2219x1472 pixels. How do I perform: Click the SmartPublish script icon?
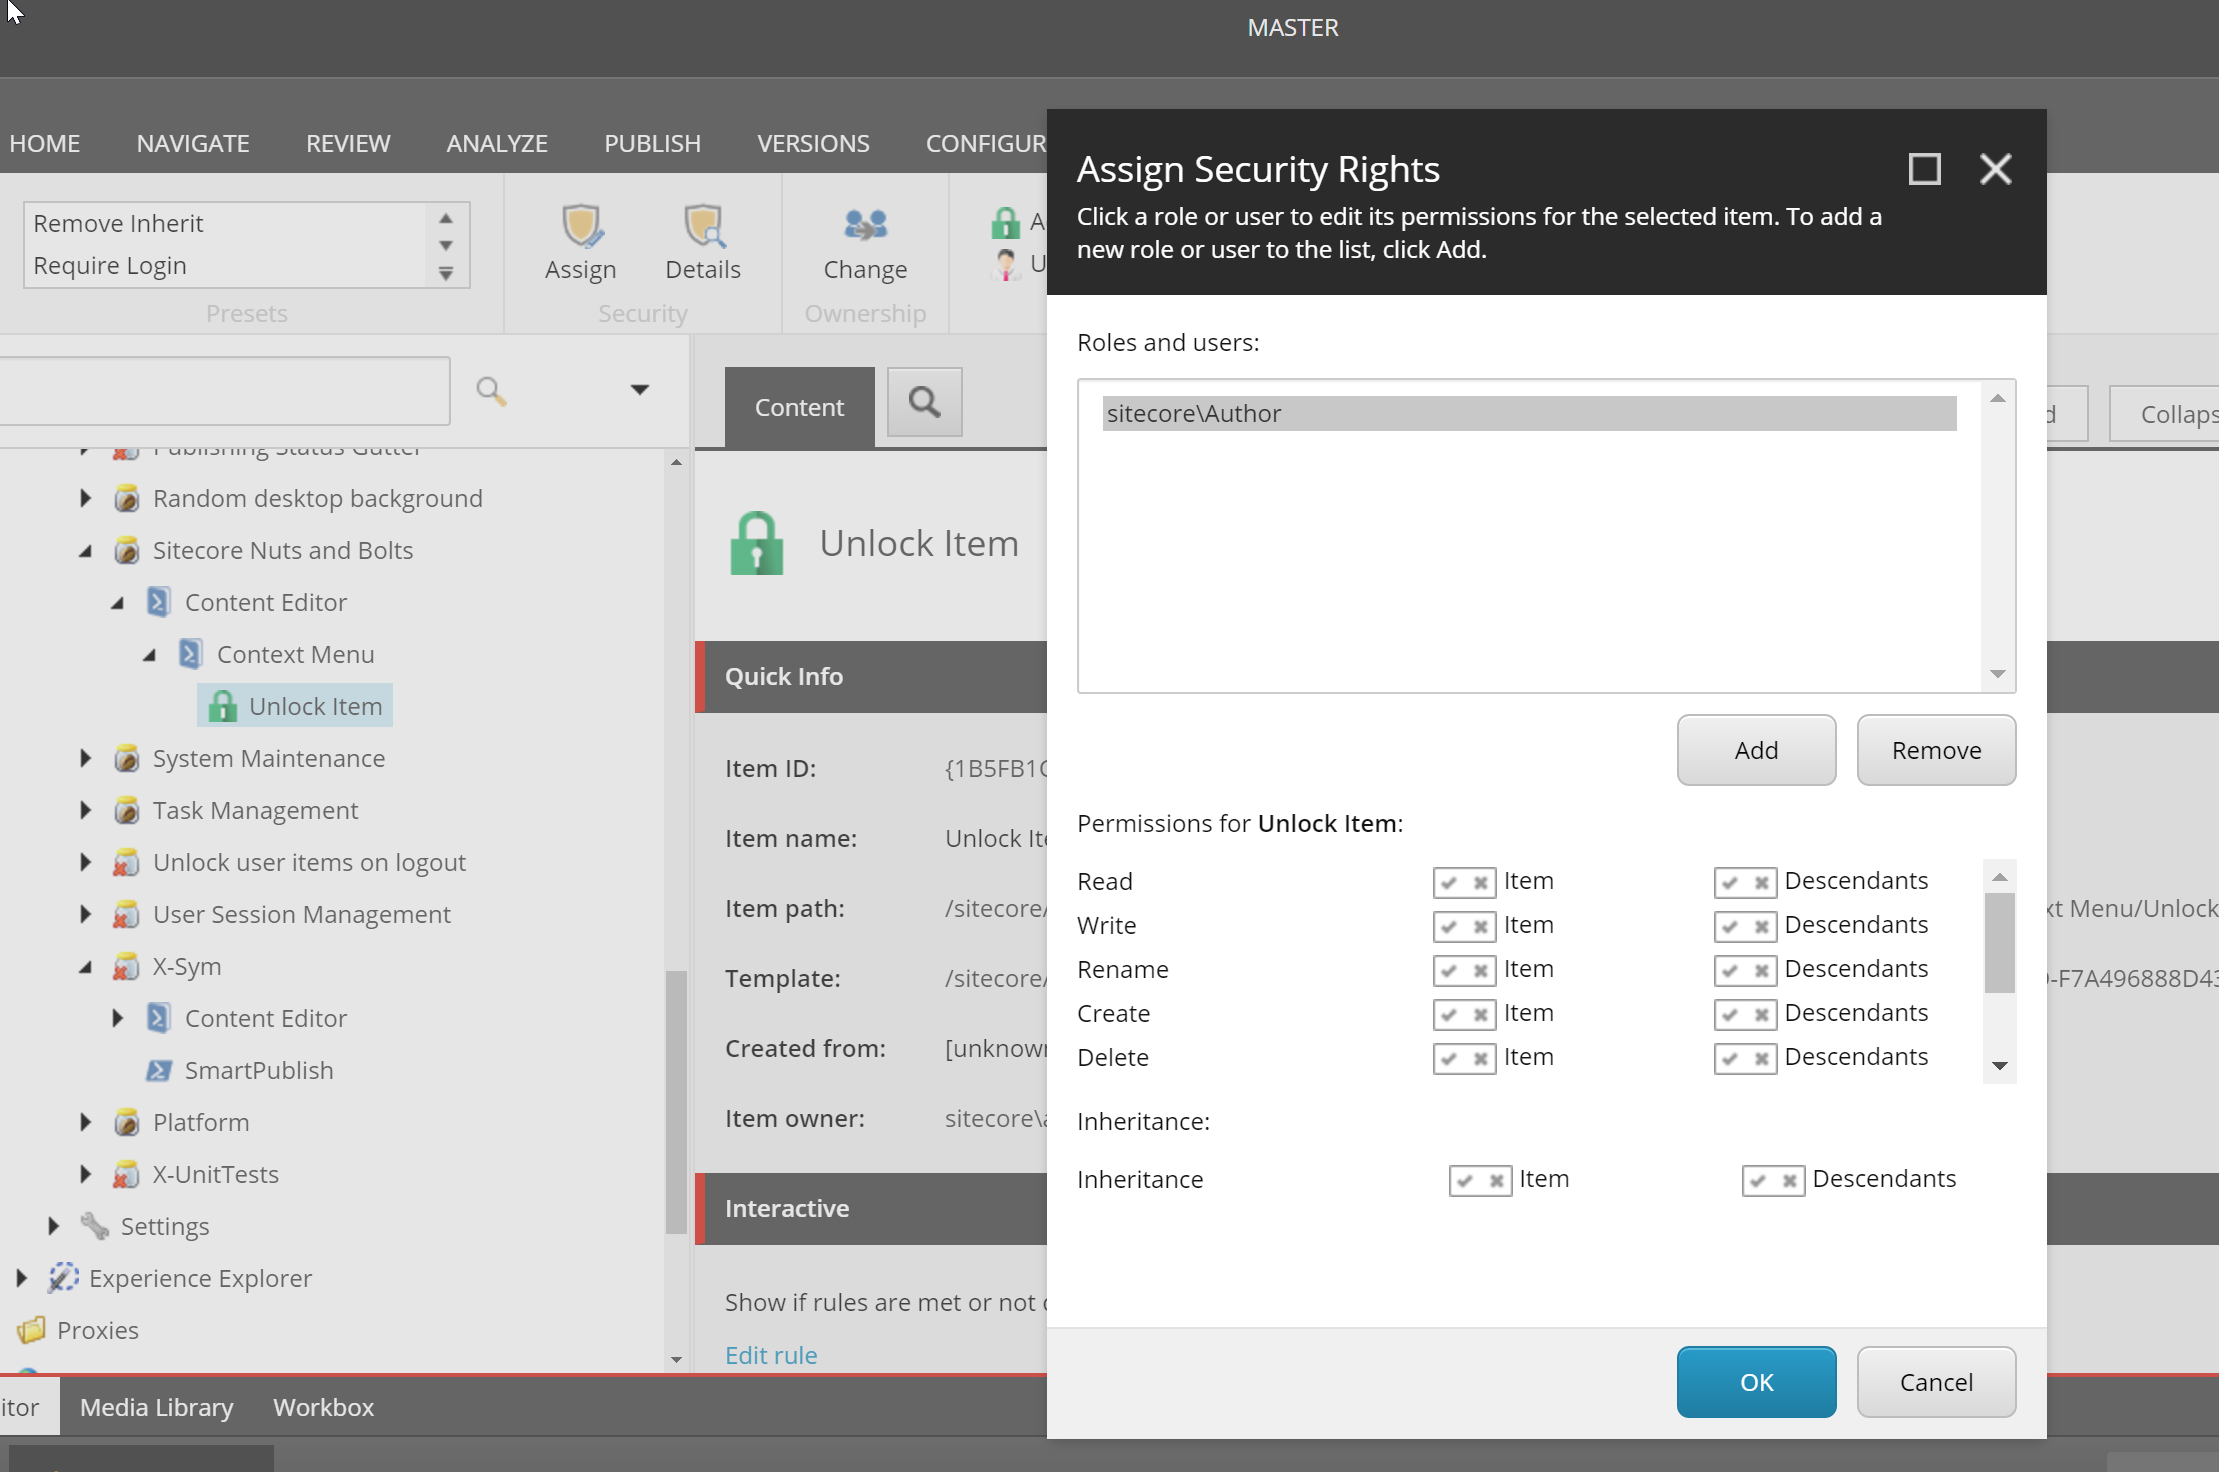pos(158,1070)
